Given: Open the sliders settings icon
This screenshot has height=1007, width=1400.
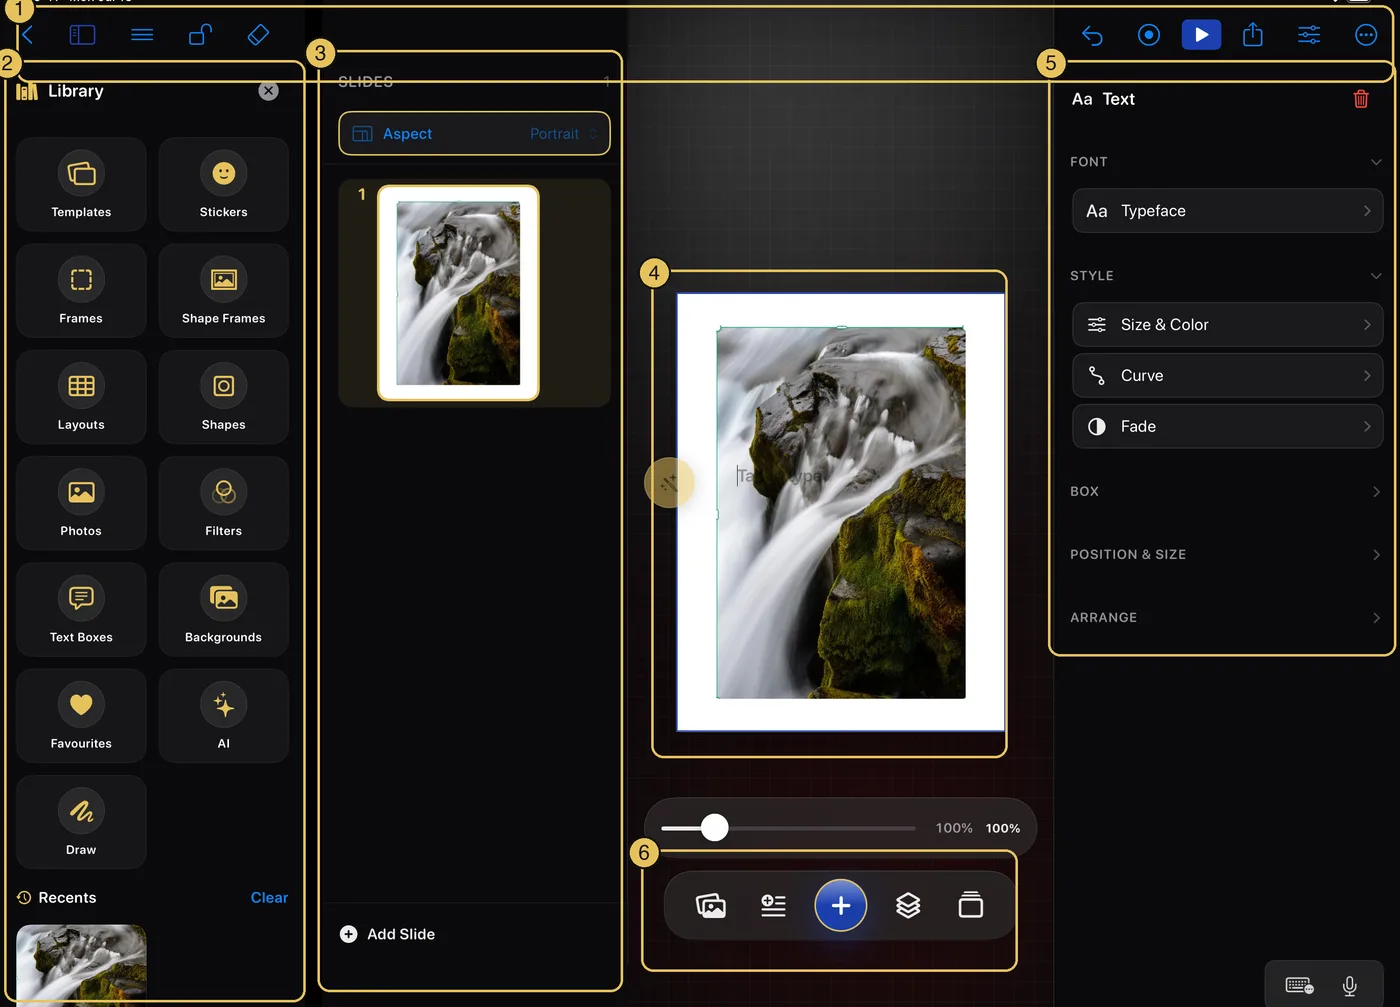Looking at the screenshot, I should point(1309,35).
